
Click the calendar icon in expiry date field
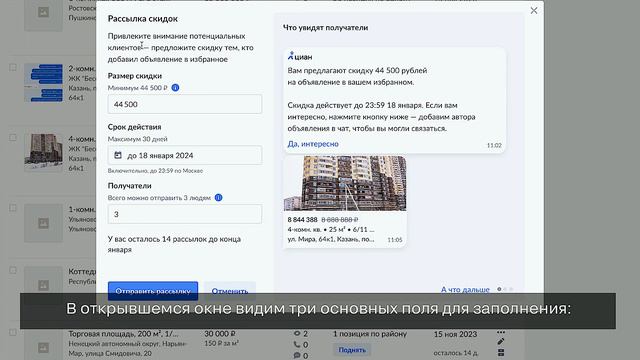pos(118,155)
